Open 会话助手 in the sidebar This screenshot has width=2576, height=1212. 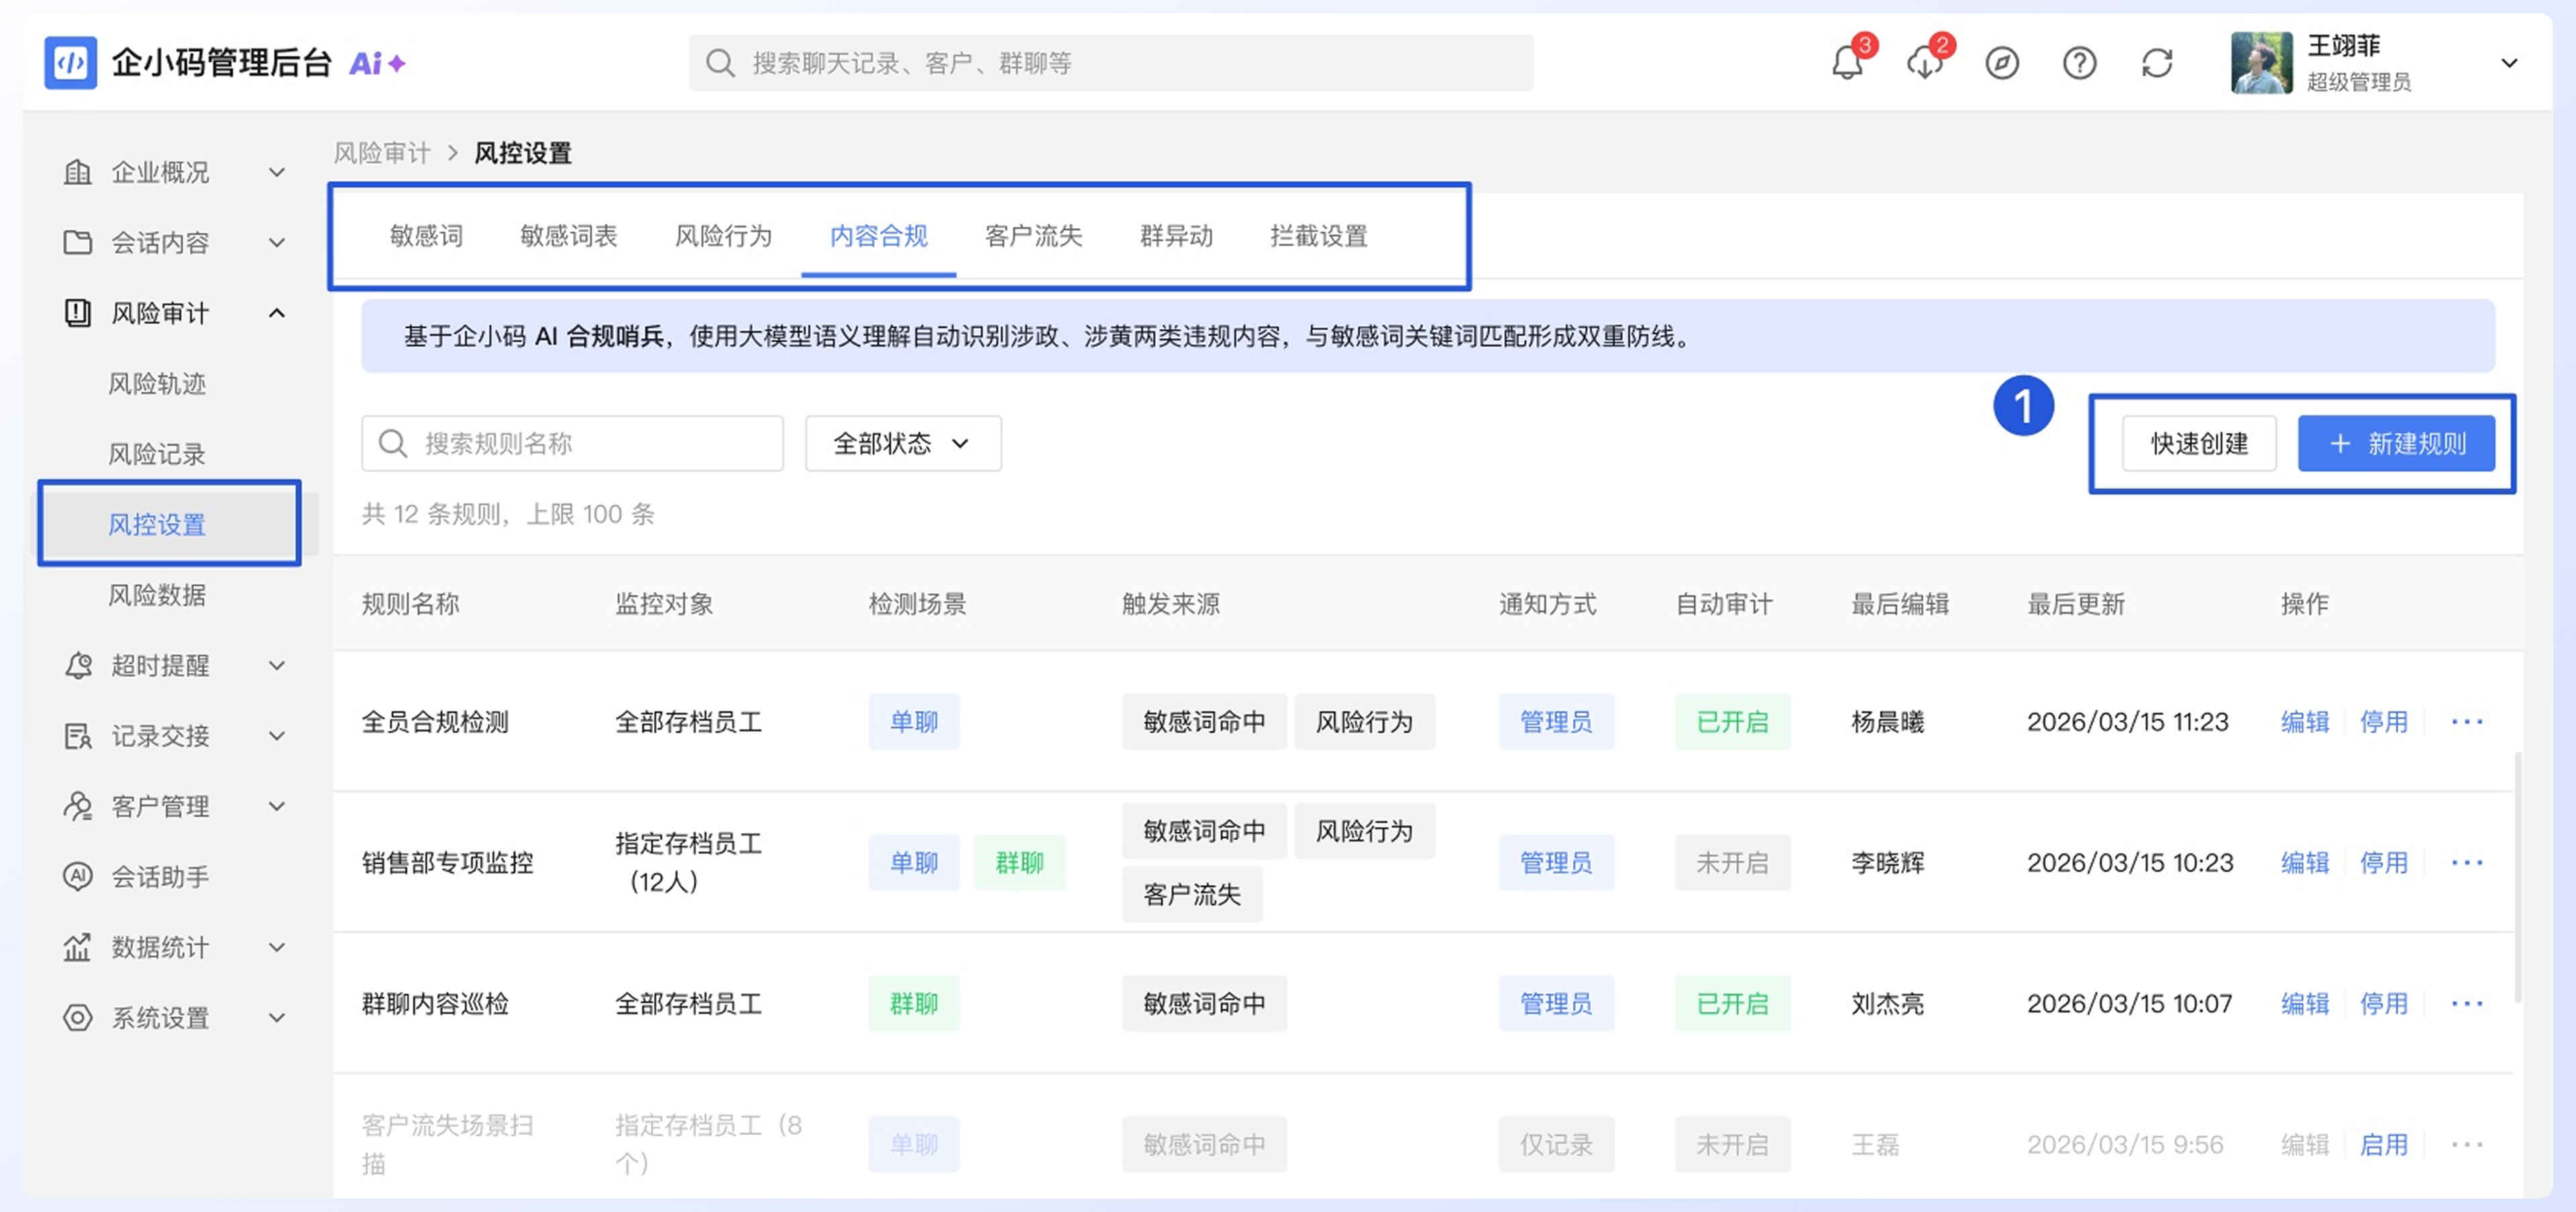tap(160, 877)
